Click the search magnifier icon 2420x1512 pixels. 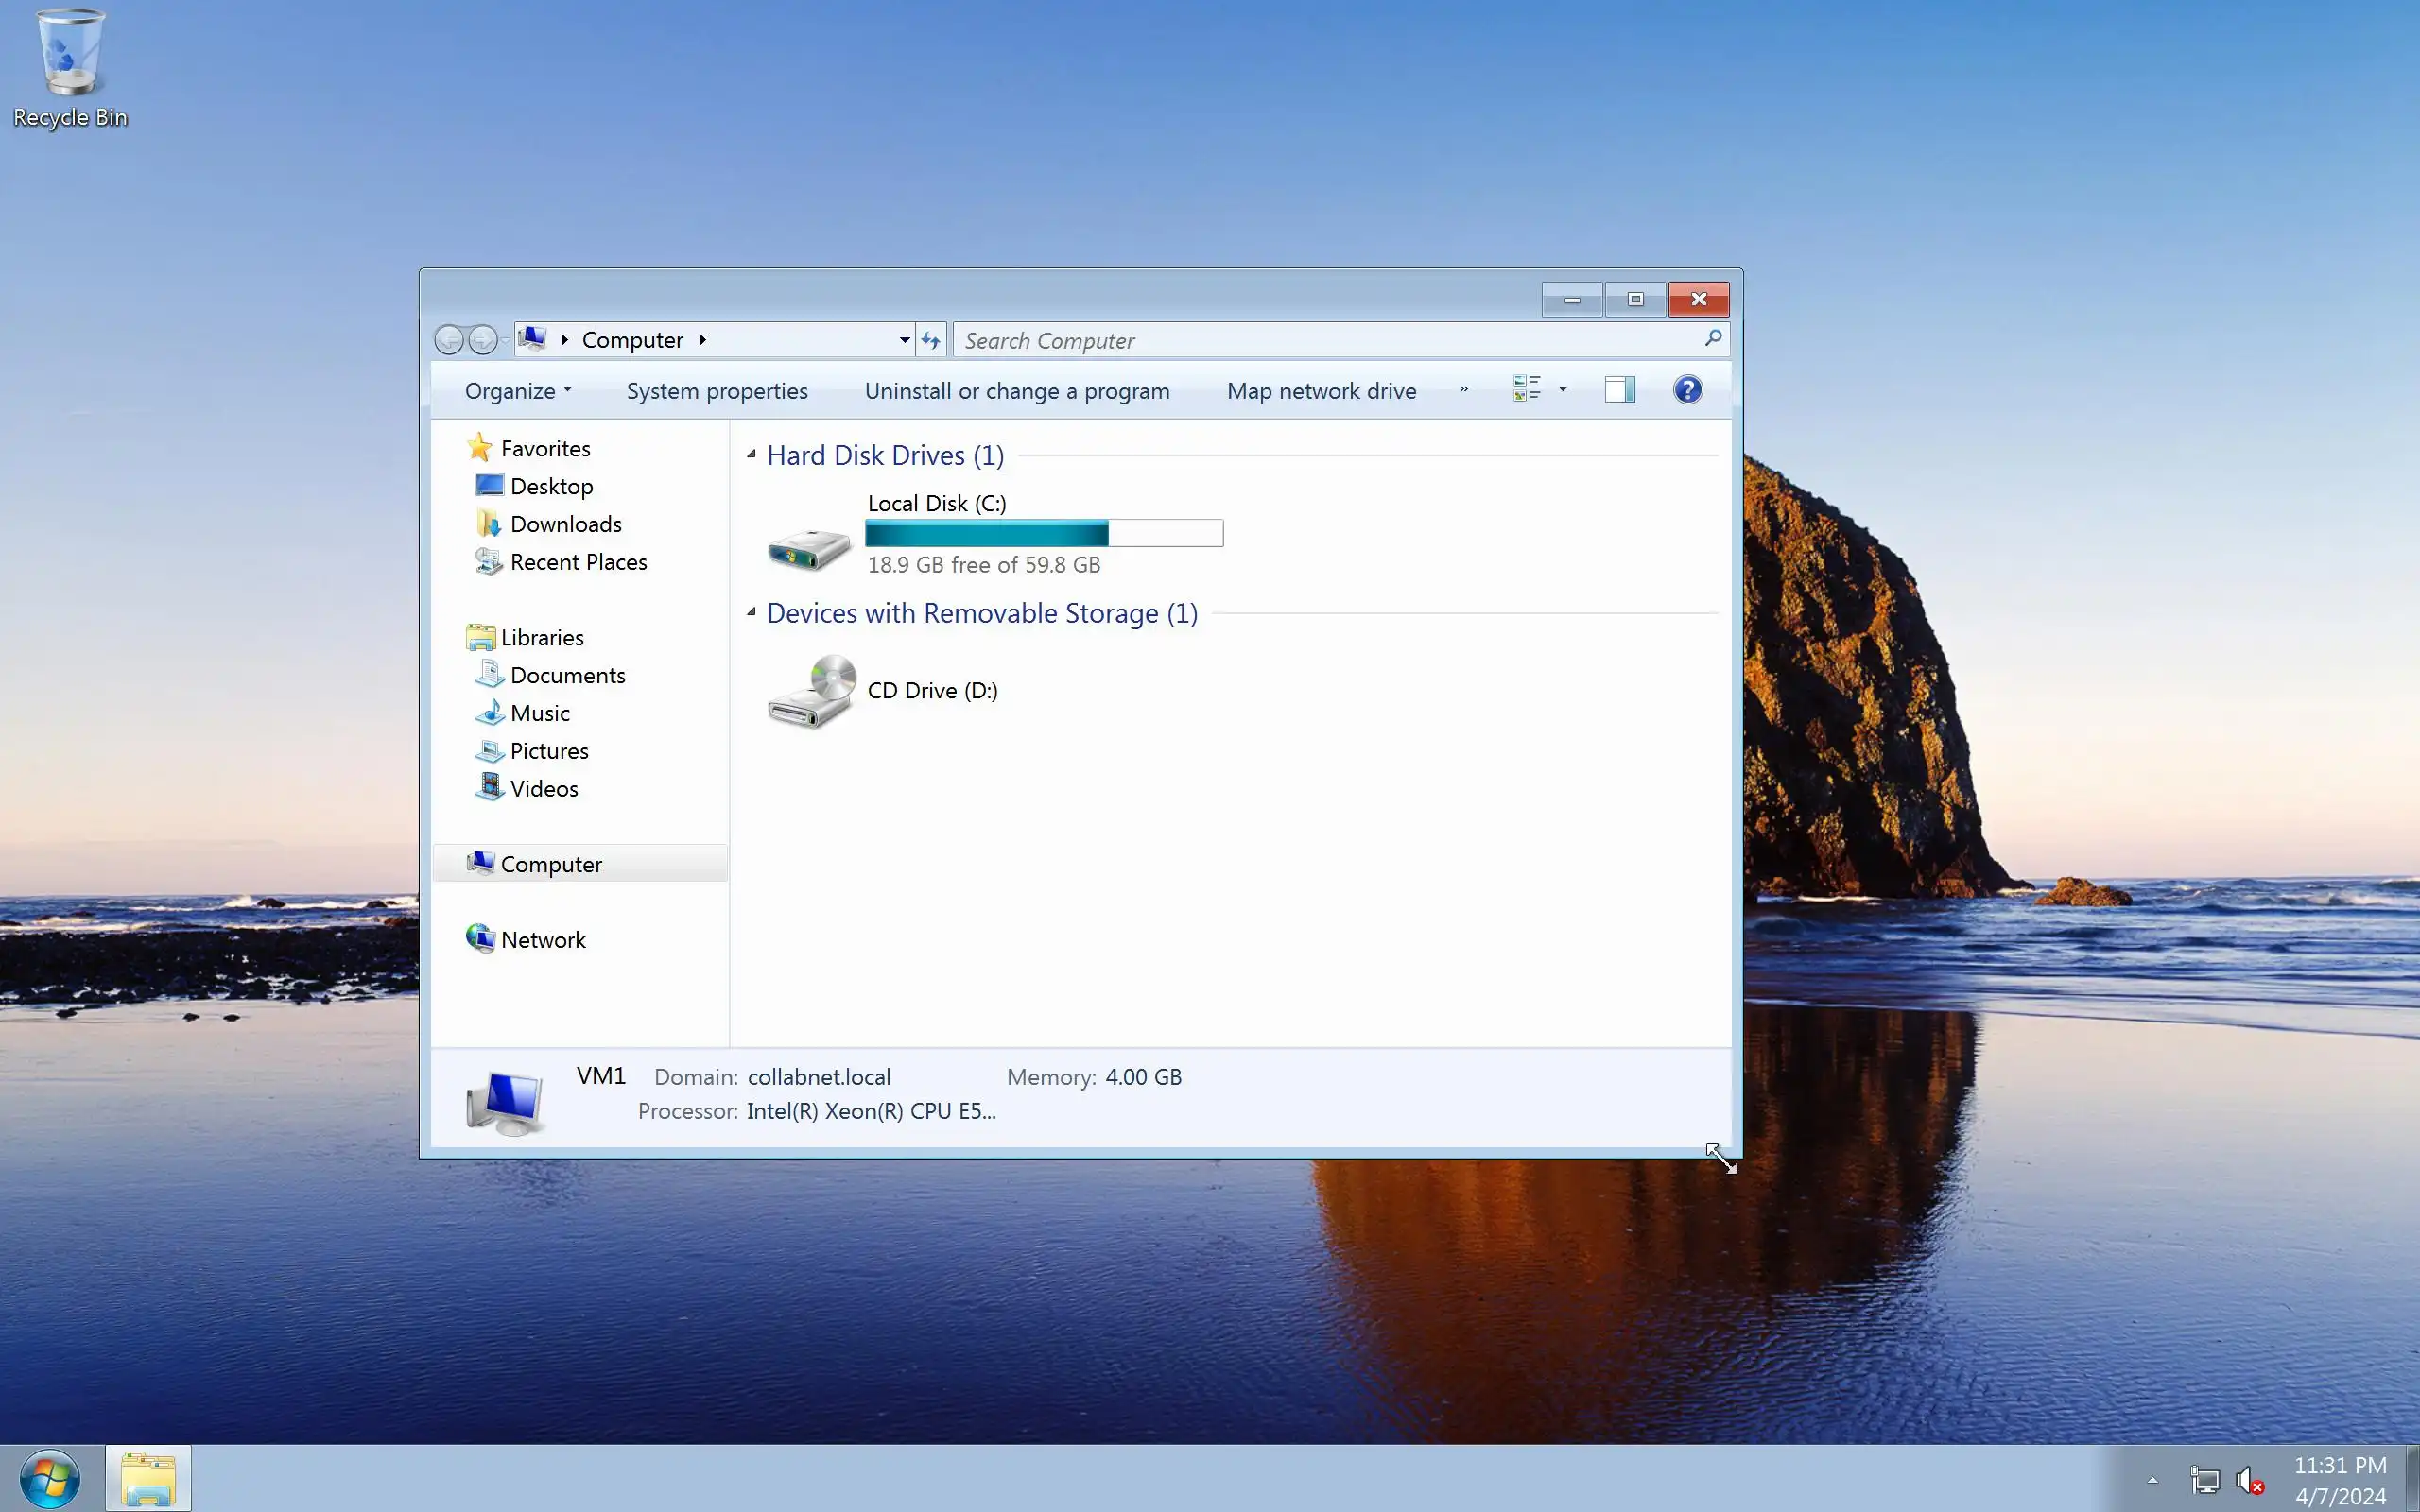(1713, 339)
